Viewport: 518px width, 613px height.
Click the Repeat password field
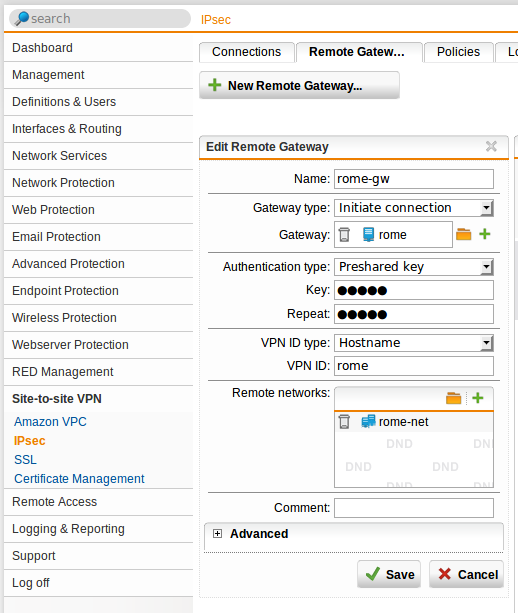coord(414,314)
